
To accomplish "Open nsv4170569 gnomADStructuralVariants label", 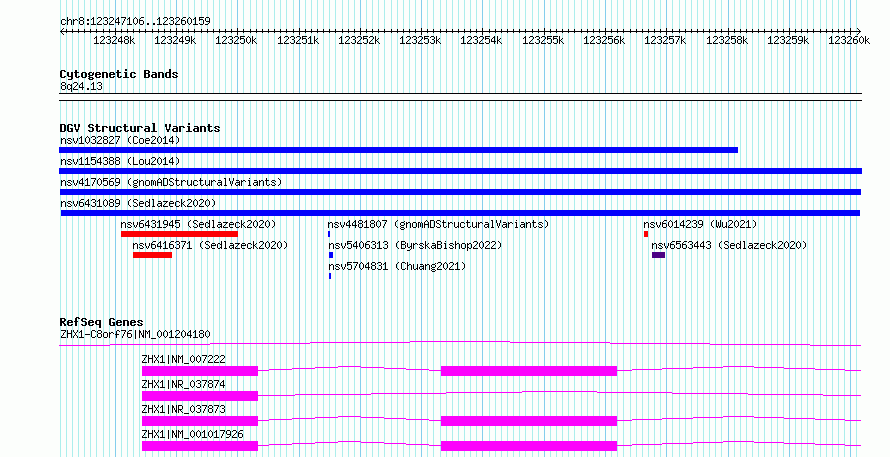I will point(171,182).
